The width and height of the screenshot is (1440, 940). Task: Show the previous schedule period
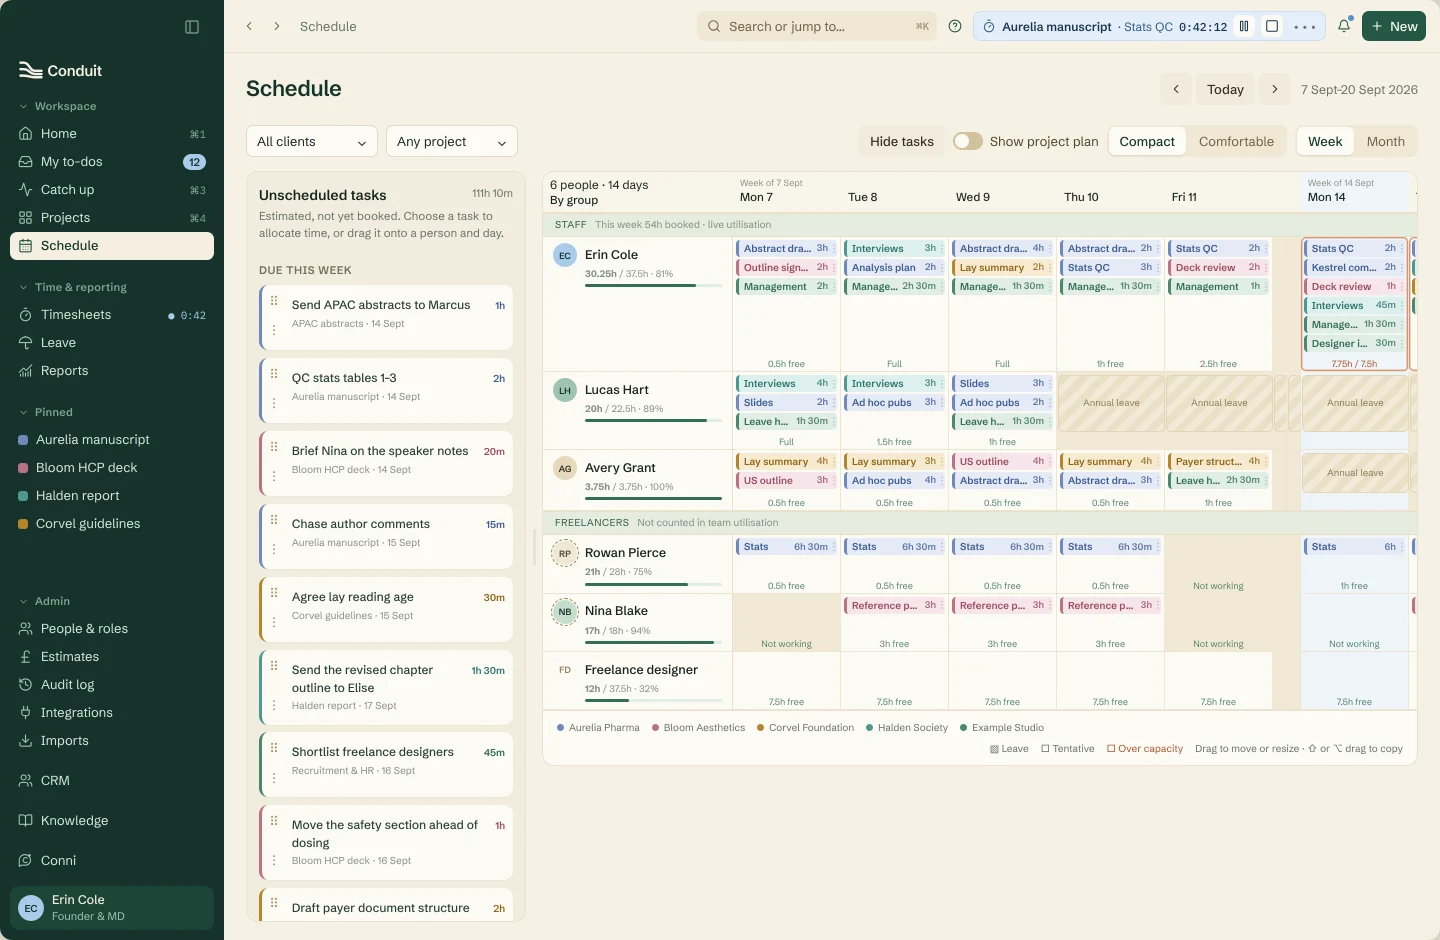click(1176, 89)
